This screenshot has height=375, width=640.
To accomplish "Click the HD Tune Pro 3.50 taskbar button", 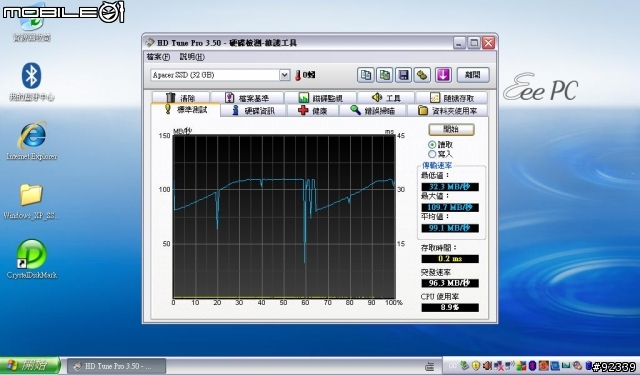I will coord(116,366).
